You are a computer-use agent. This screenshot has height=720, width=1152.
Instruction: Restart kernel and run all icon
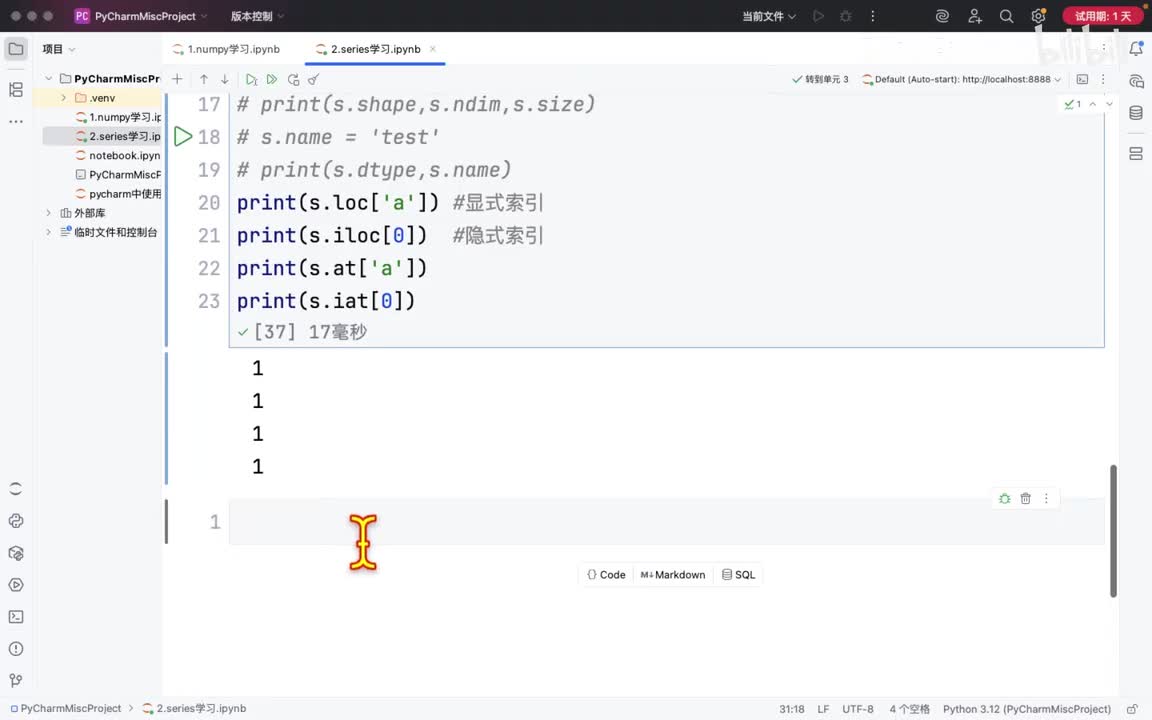[293, 79]
